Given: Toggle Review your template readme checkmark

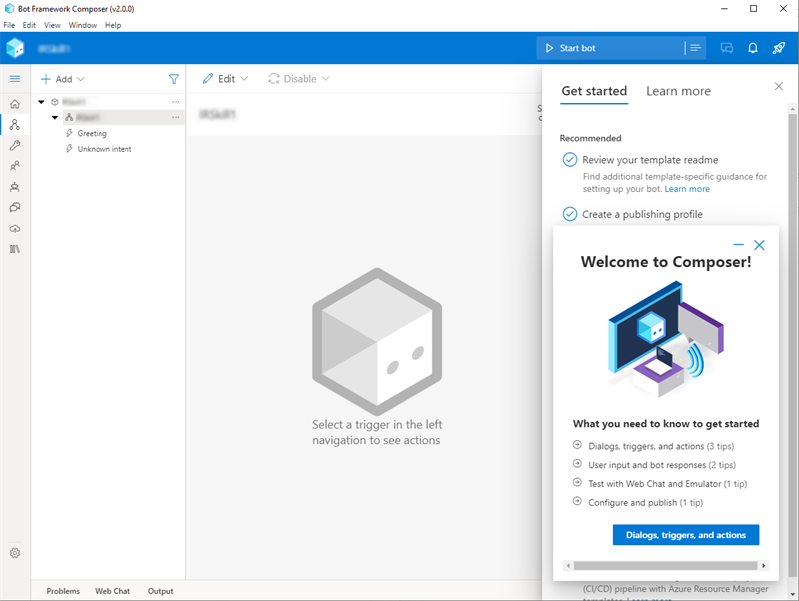Looking at the screenshot, I should pyautogui.click(x=570, y=160).
